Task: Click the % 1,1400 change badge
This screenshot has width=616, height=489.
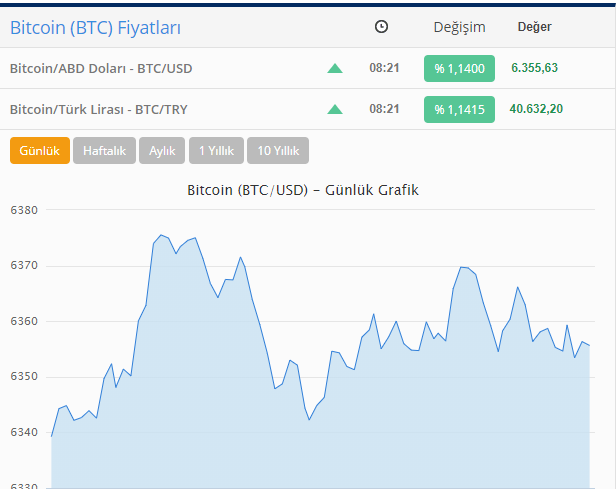Action: coord(459,68)
